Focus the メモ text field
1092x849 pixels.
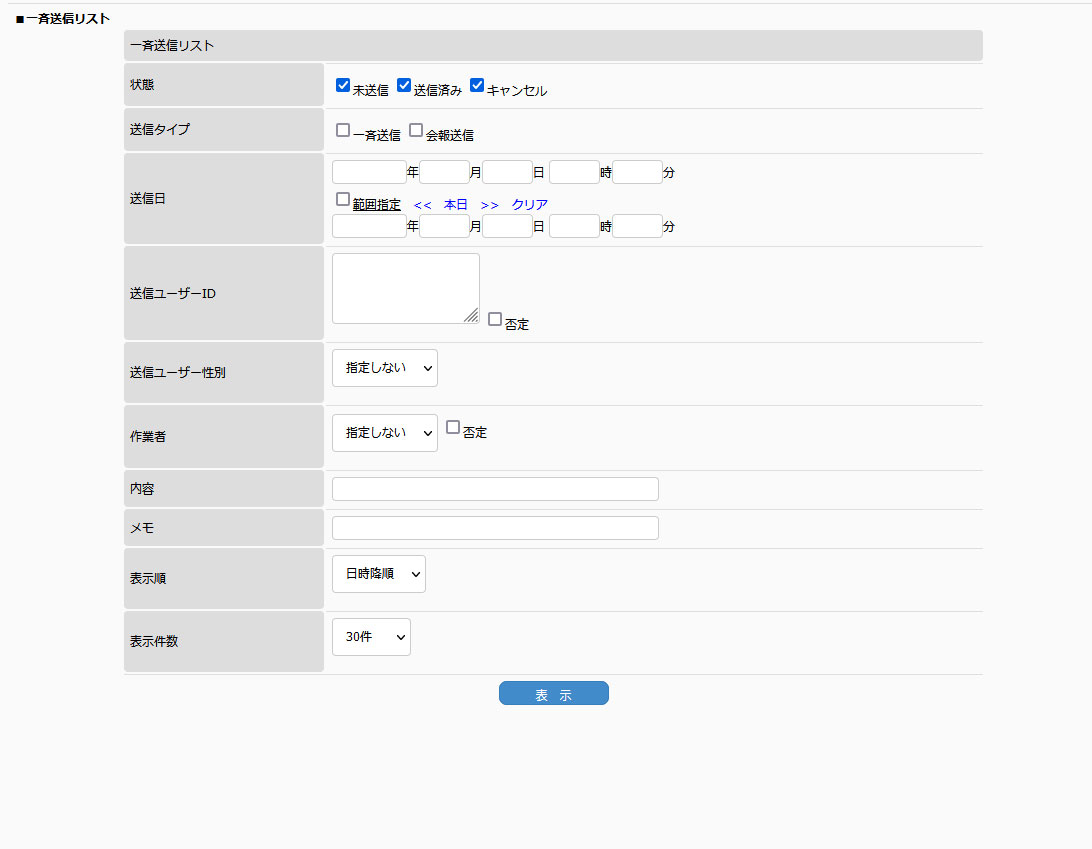click(x=495, y=528)
